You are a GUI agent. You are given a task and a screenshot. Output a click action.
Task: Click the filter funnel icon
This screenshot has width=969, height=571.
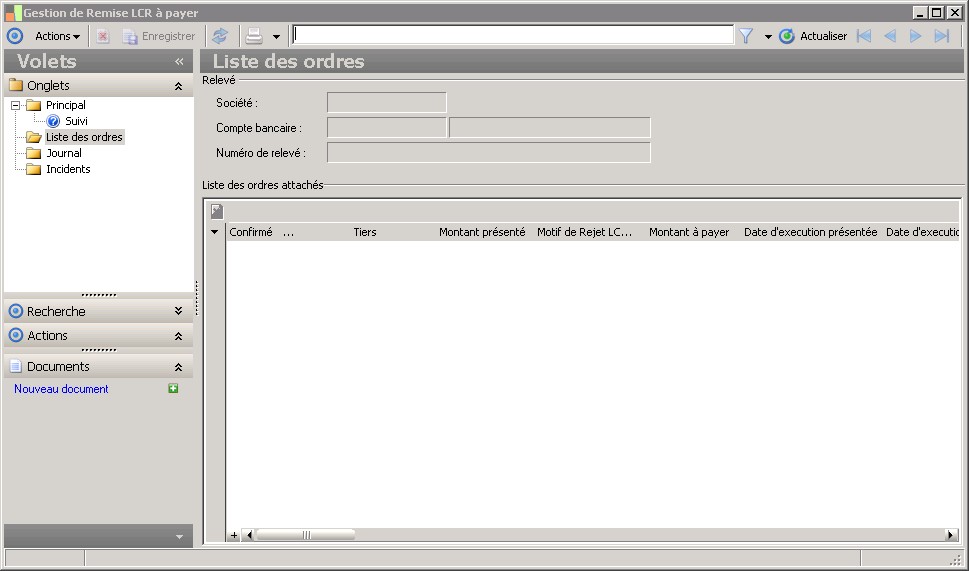tap(746, 36)
